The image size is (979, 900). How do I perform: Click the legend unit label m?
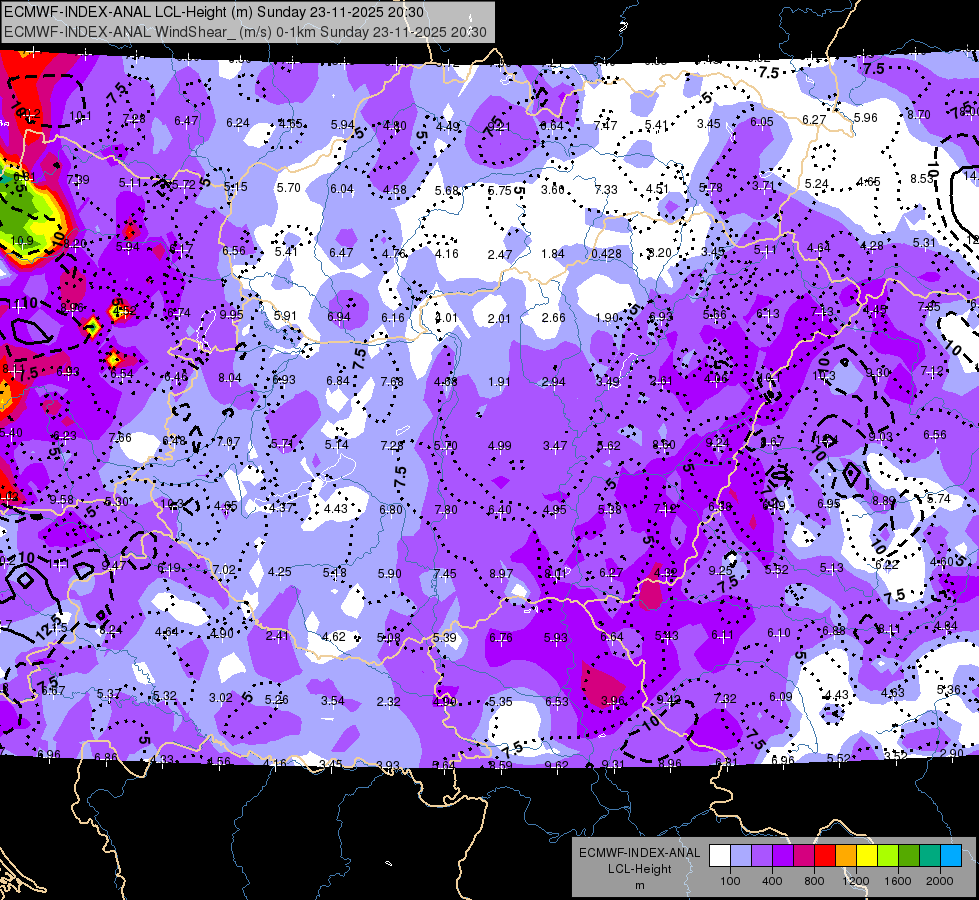coord(639,885)
